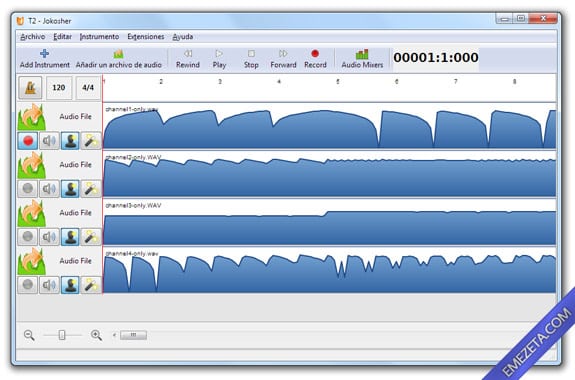Viewport: 575px width, 380px height.
Task: Mute the channel3-only track
Action: pyautogui.click(x=49, y=237)
